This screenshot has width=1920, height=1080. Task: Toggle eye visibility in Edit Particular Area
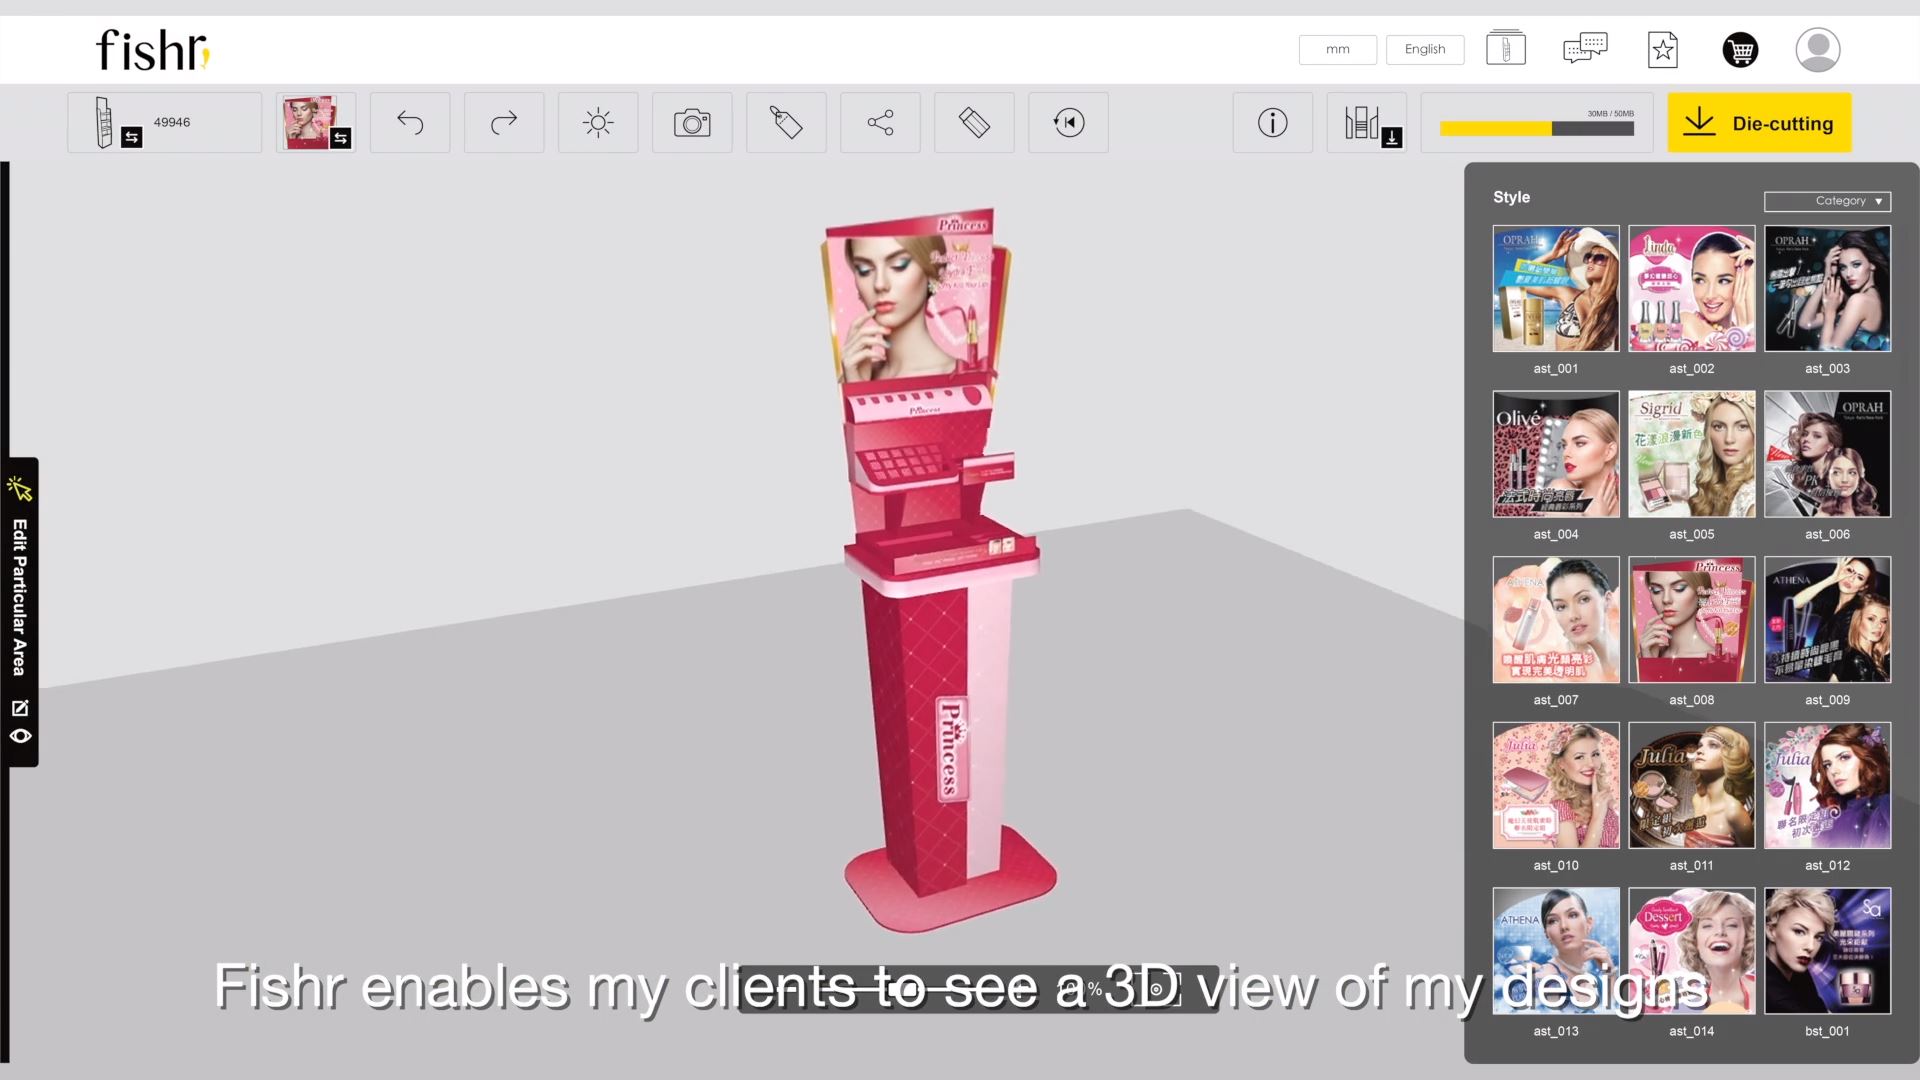pyautogui.click(x=20, y=736)
